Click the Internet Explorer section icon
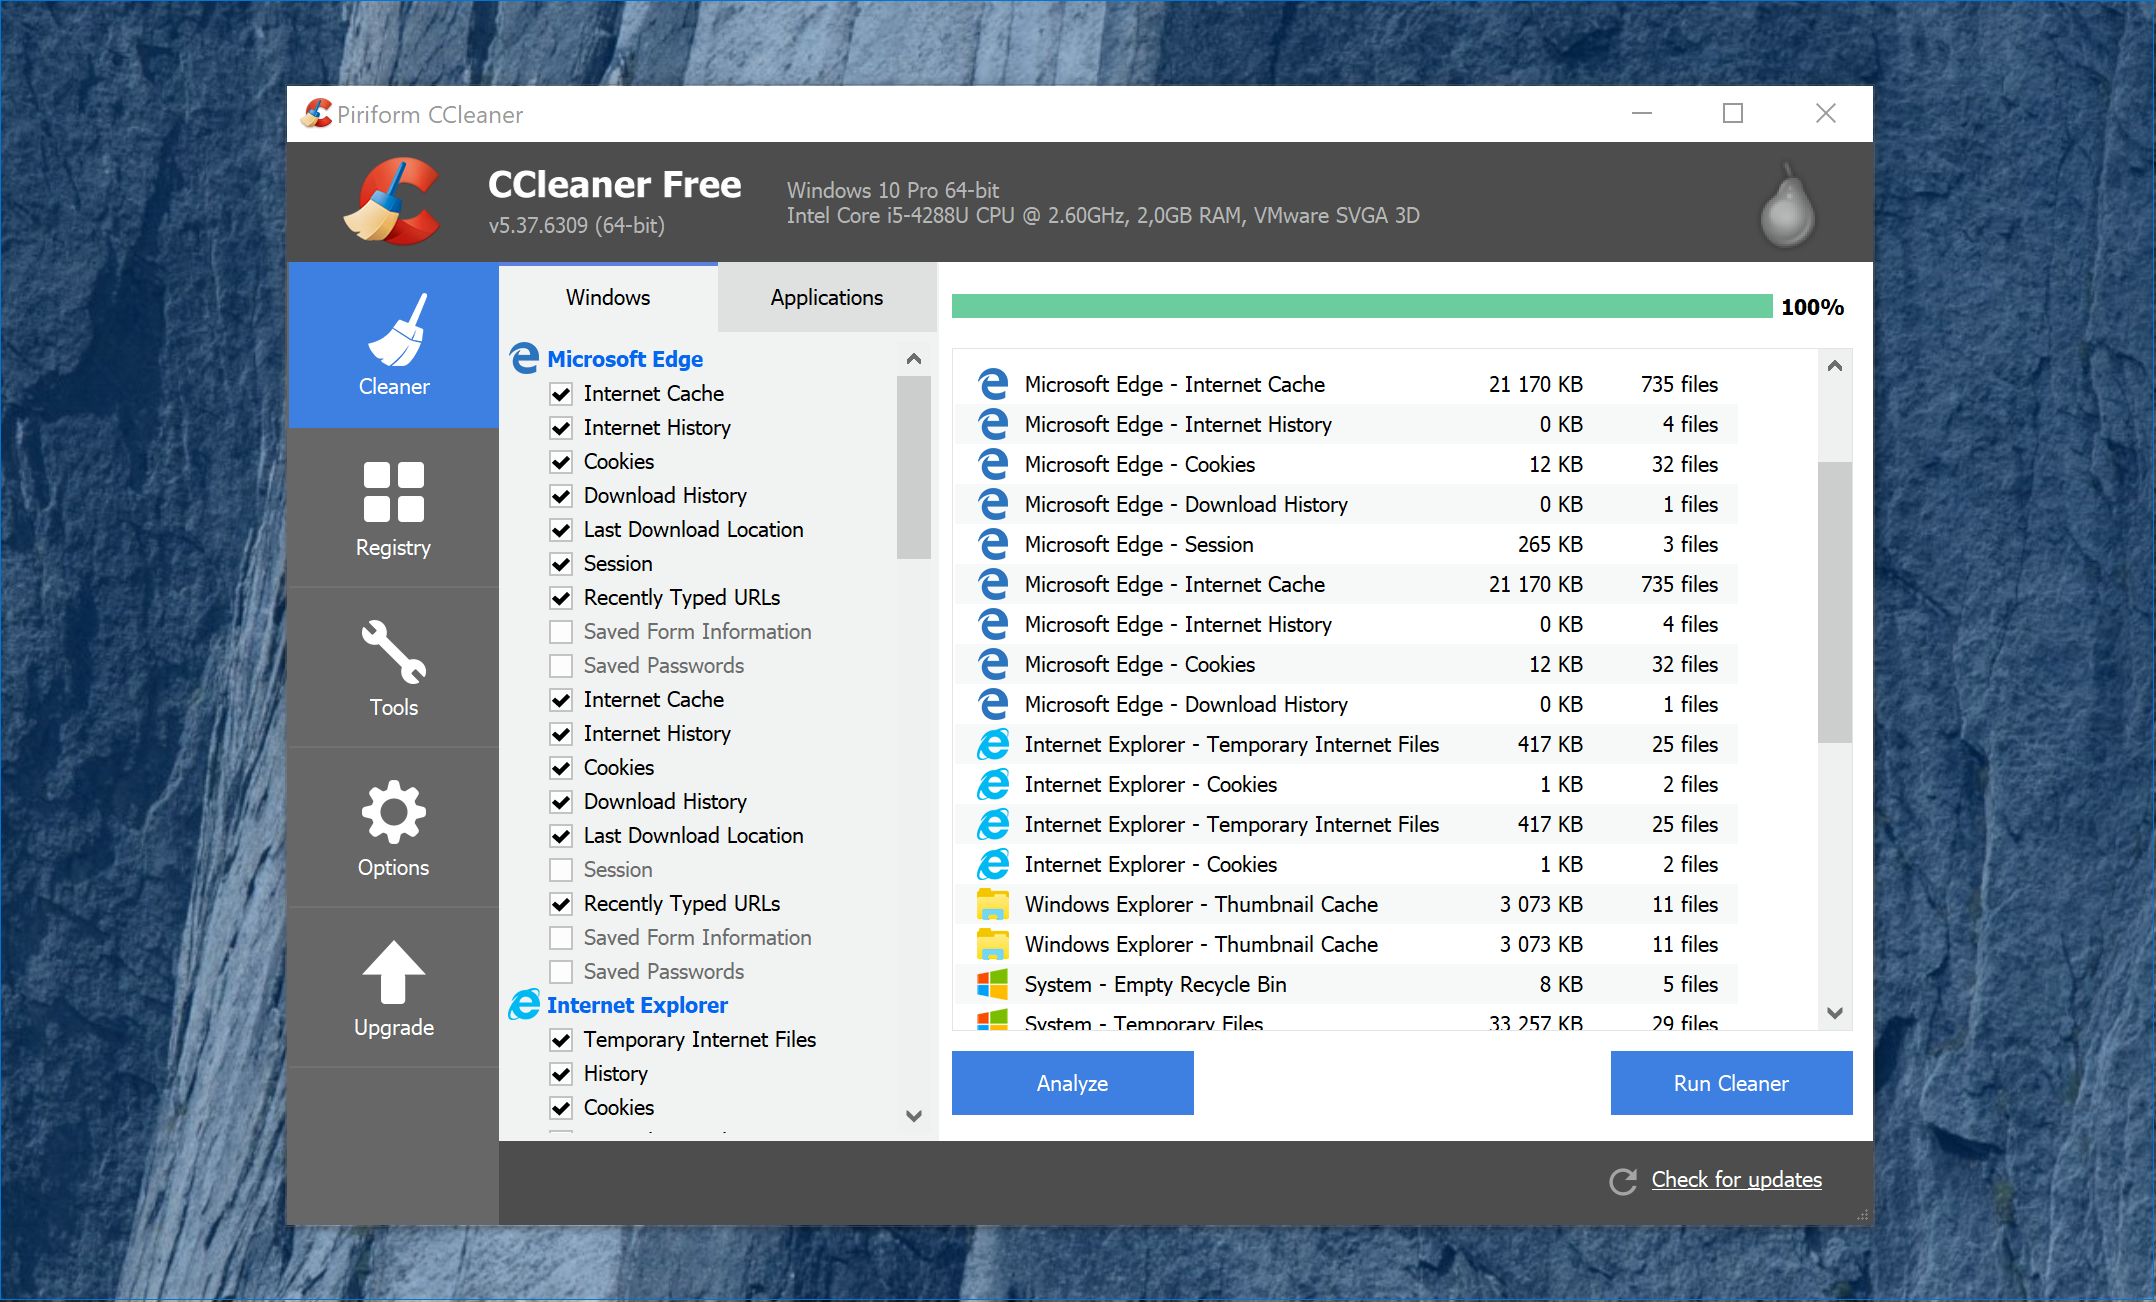Image resolution: width=2156 pixels, height=1302 pixels. [524, 1004]
